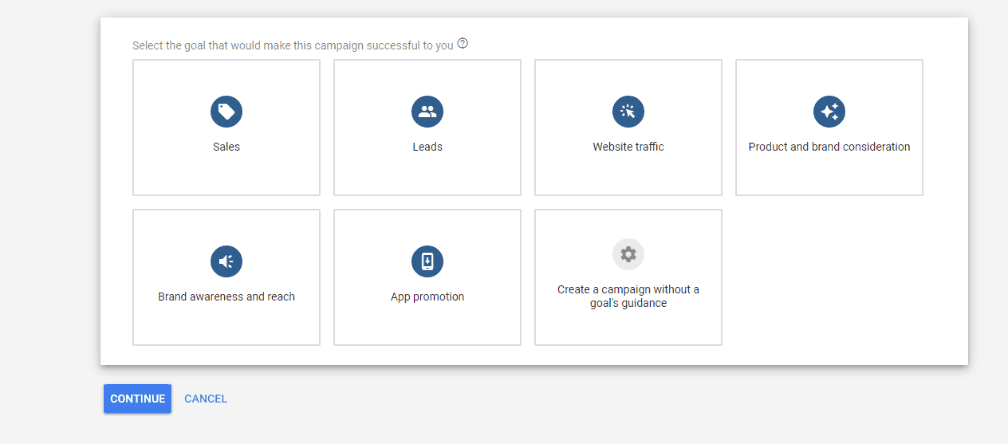
Task: Choose Create a campaign without a goal's guidance
Action: pos(628,296)
